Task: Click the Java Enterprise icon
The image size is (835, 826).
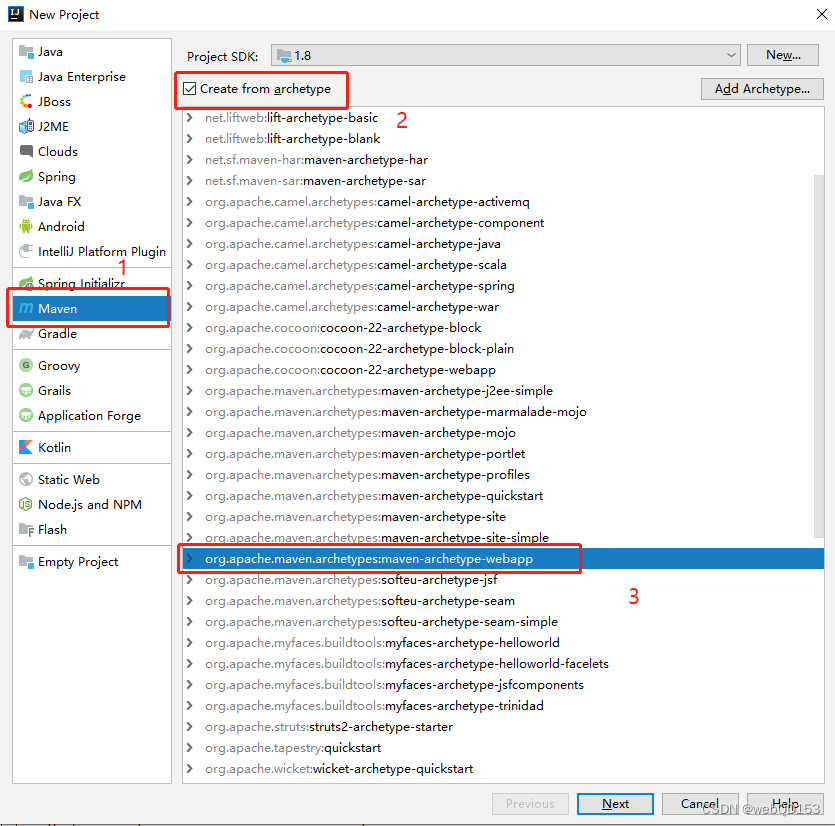Action: click(26, 77)
